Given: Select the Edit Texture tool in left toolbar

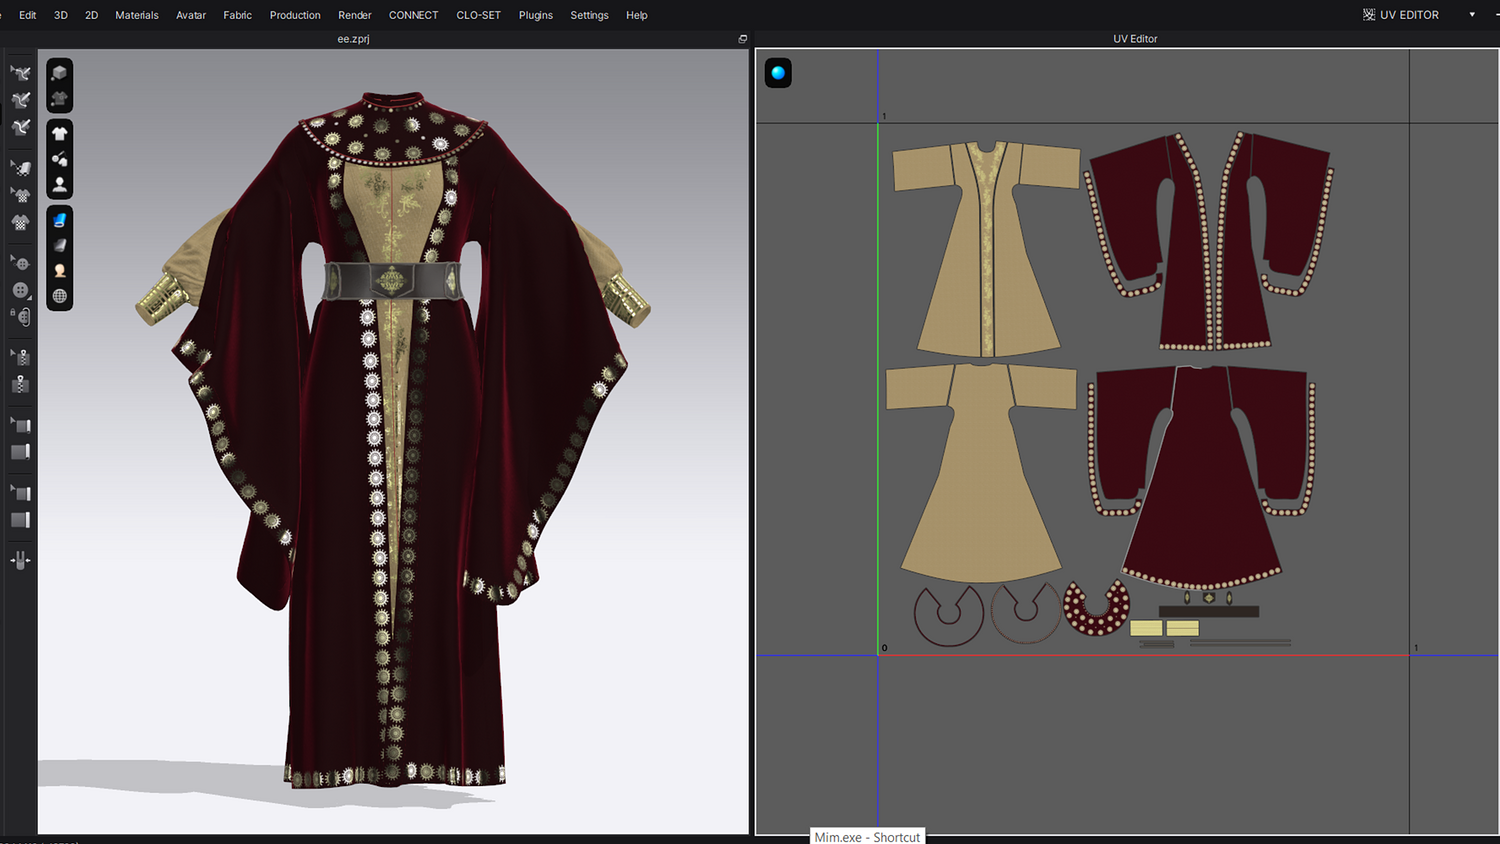Looking at the screenshot, I should click(20, 73).
